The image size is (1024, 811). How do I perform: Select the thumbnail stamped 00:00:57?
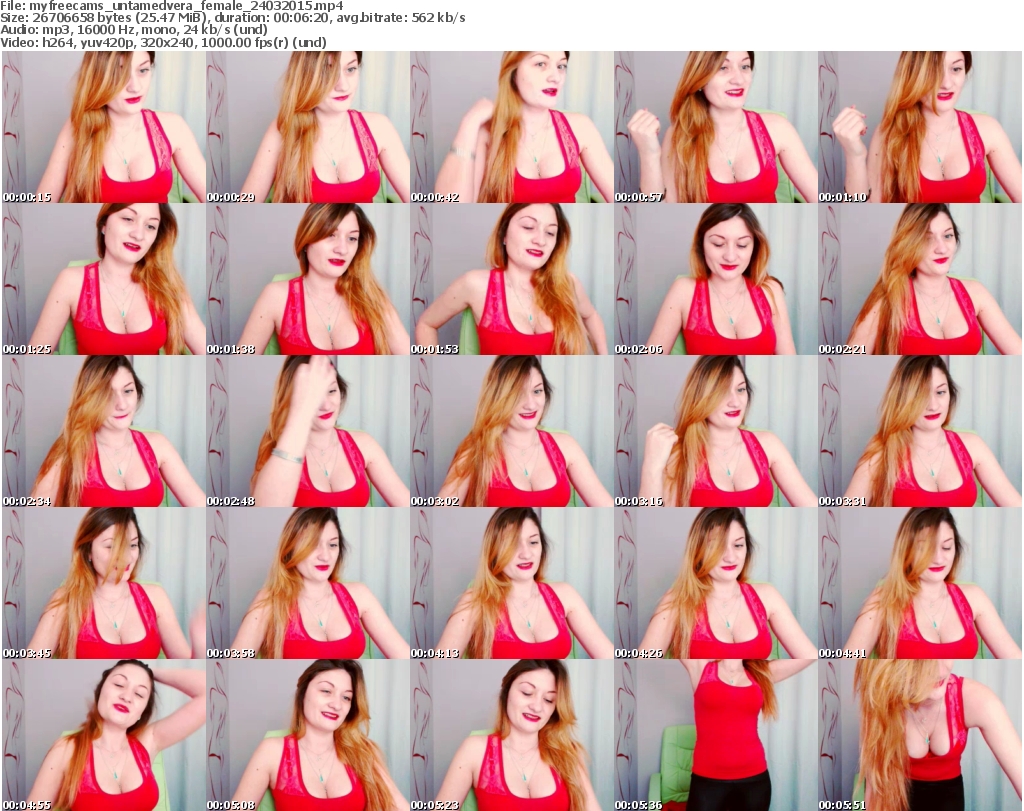click(716, 127)
